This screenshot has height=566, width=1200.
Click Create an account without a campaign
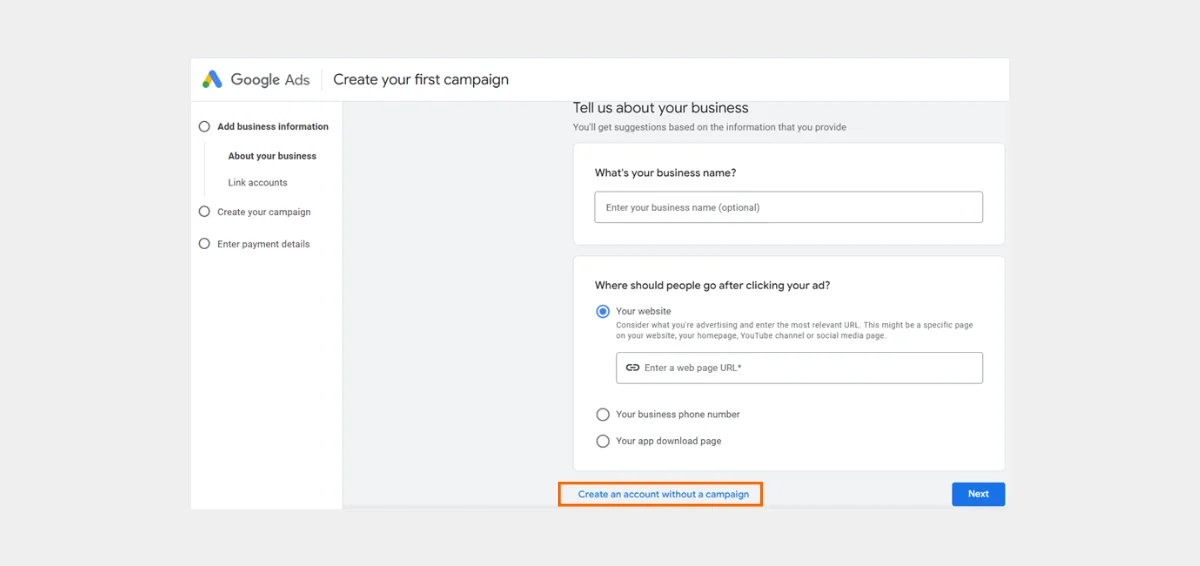click(x=663, y=494)
